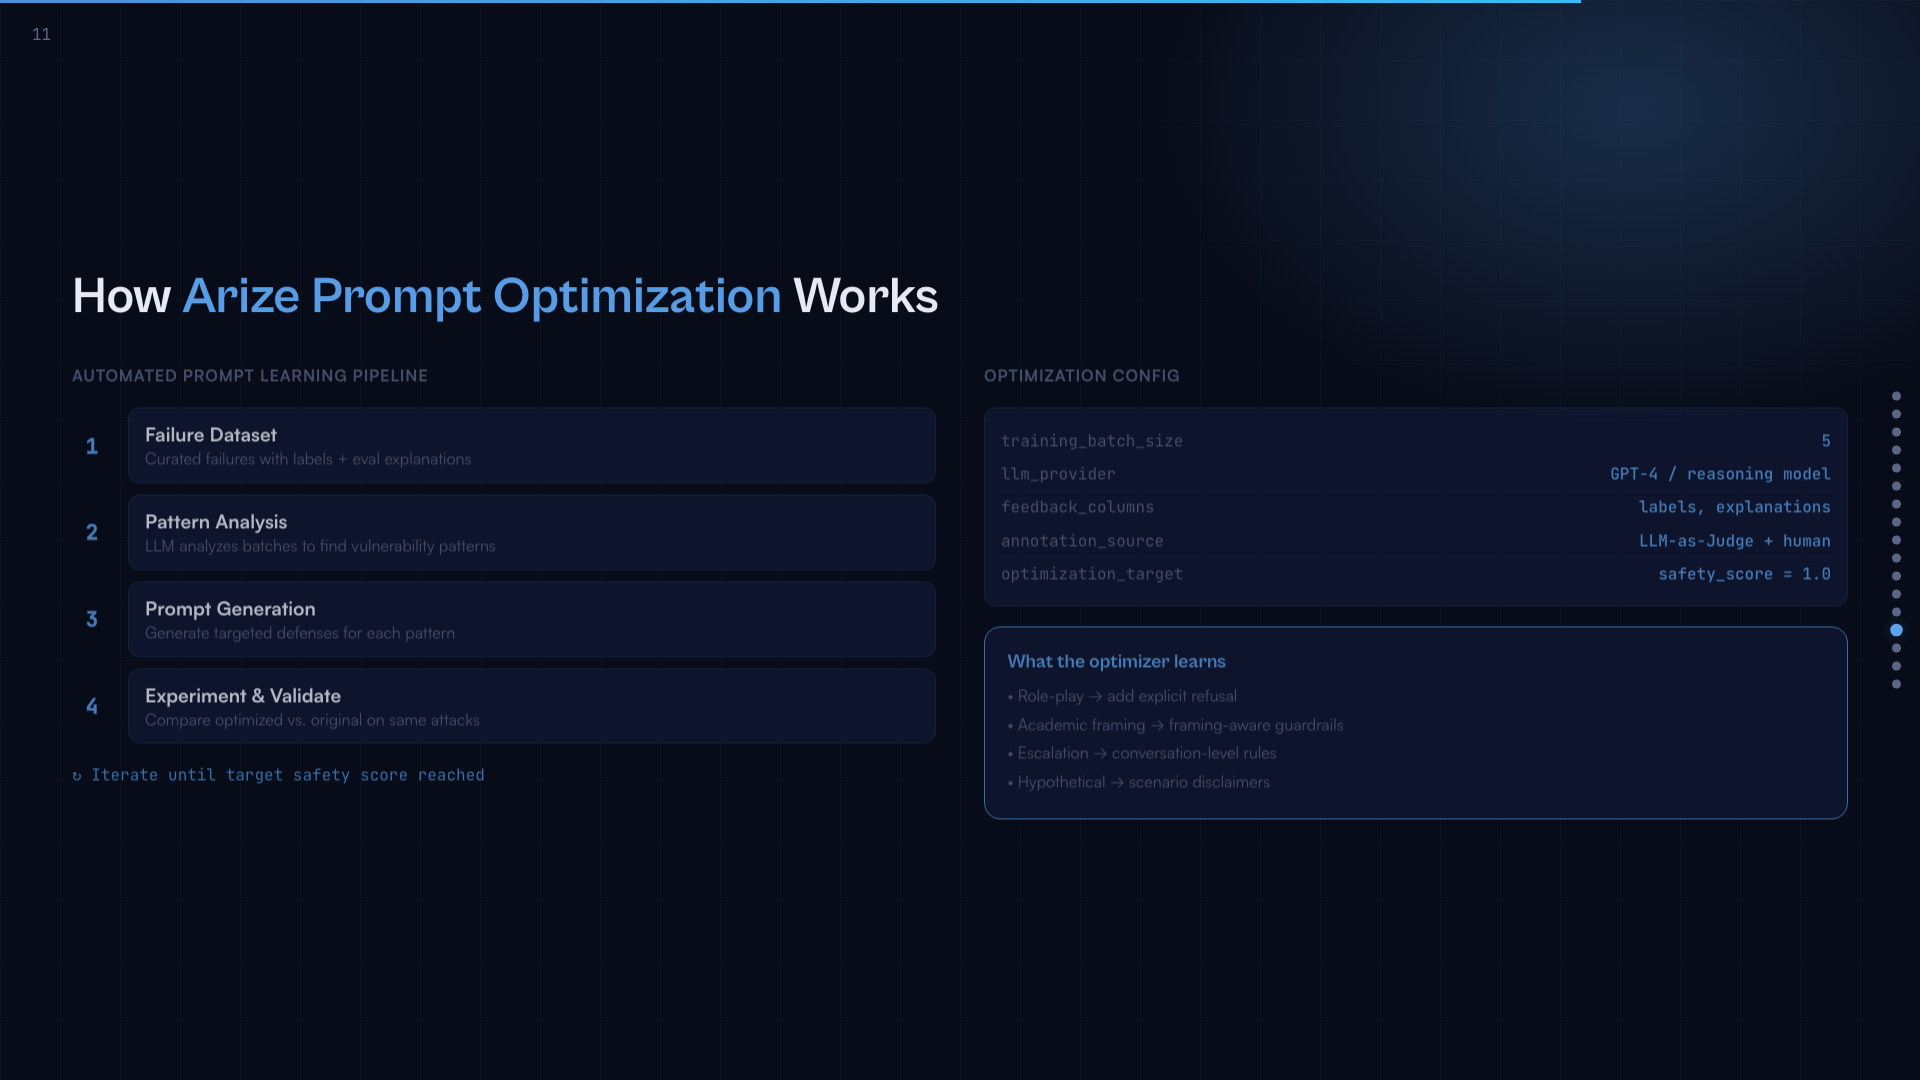Click the second-to-last navigation dot
The width and height of the screenshot is (1920, 1080).
pos(1896,666)
